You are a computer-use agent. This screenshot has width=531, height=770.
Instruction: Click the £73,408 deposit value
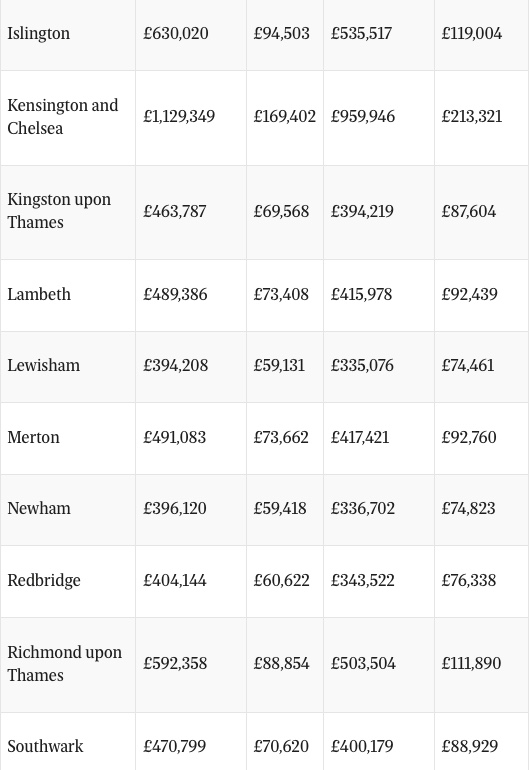pos(281,294)
